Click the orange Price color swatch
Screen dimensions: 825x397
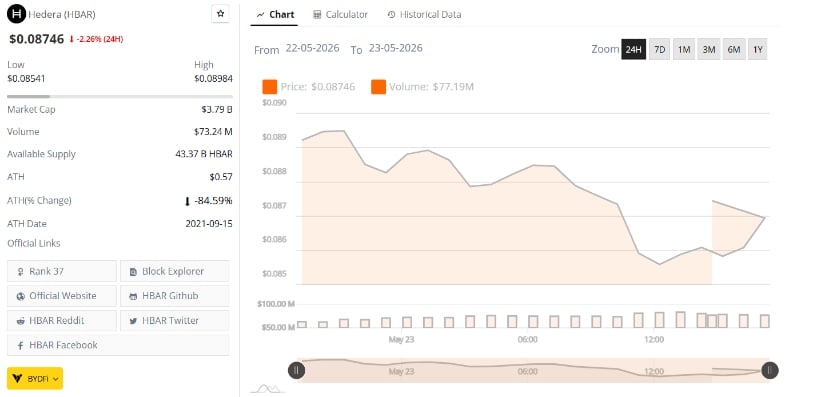269,87
